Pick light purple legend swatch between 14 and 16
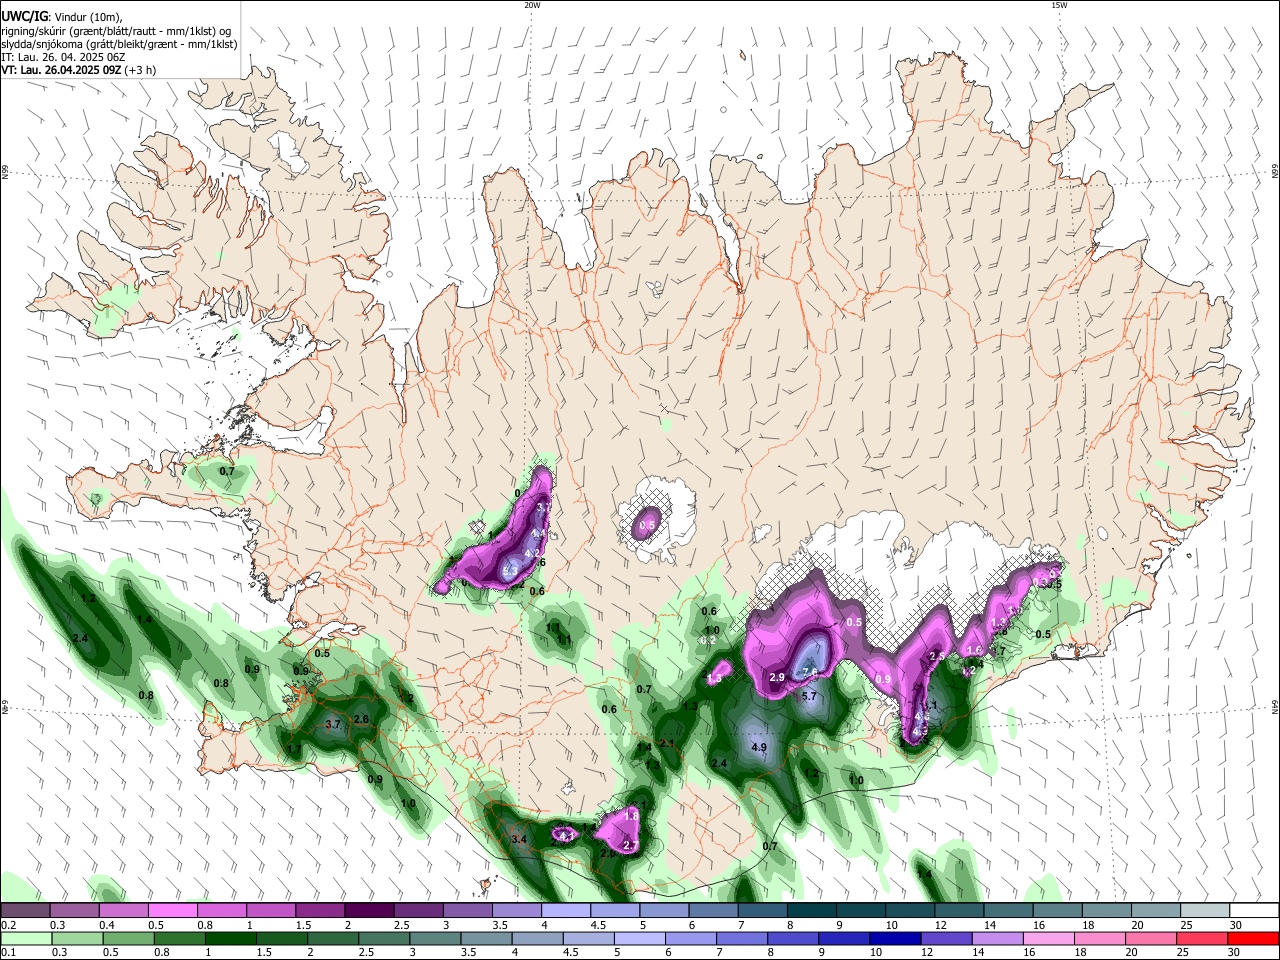 pos(997,938)
